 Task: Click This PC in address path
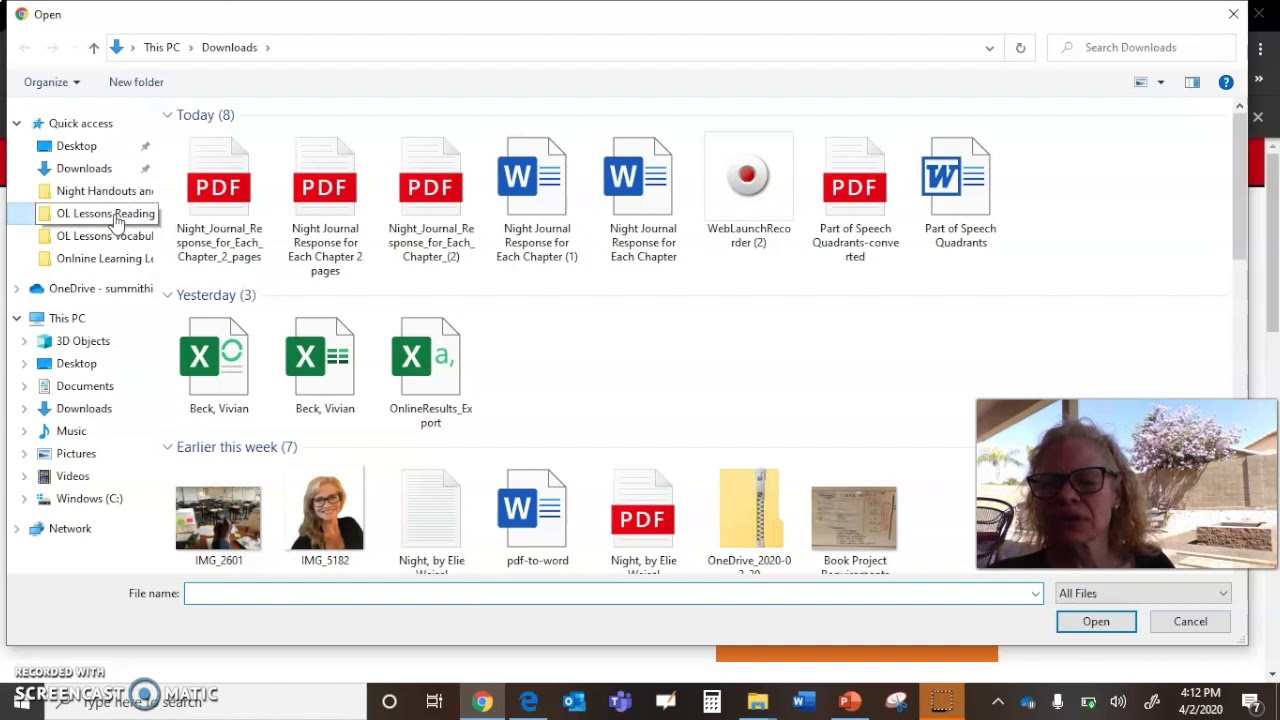[x=161, y=47]
